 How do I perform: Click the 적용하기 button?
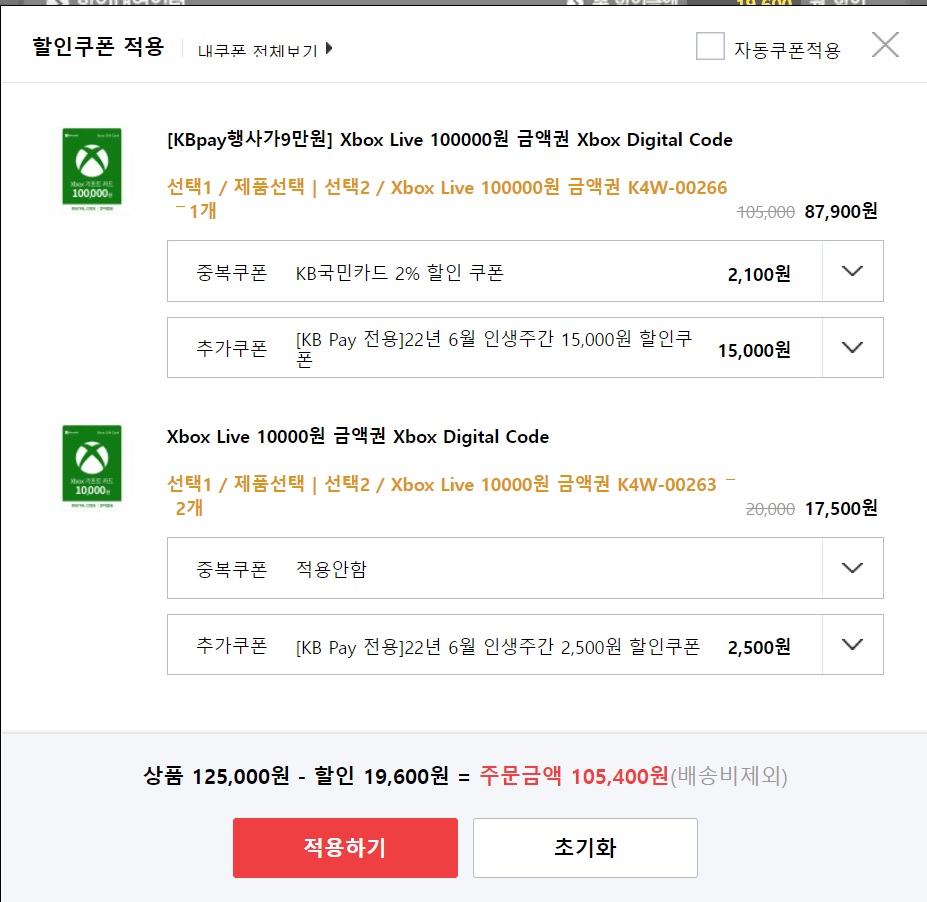(345, 848)
